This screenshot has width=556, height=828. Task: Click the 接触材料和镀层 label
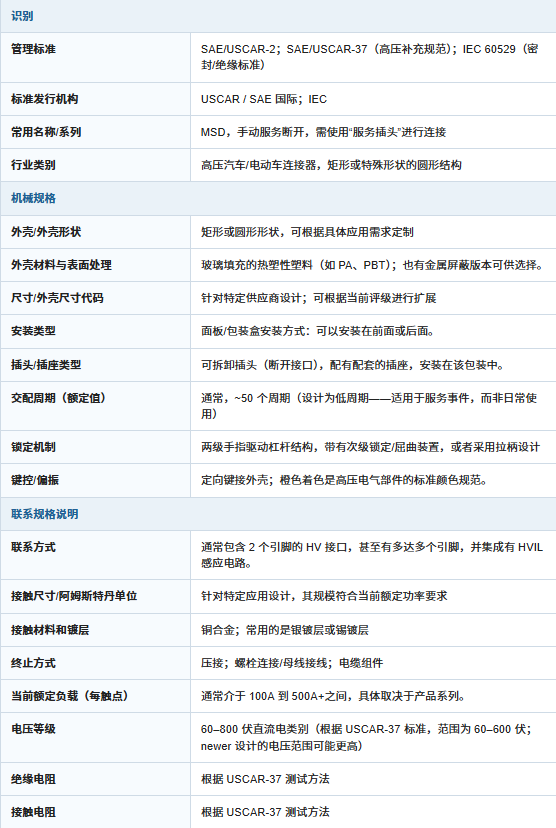[50, 630]
